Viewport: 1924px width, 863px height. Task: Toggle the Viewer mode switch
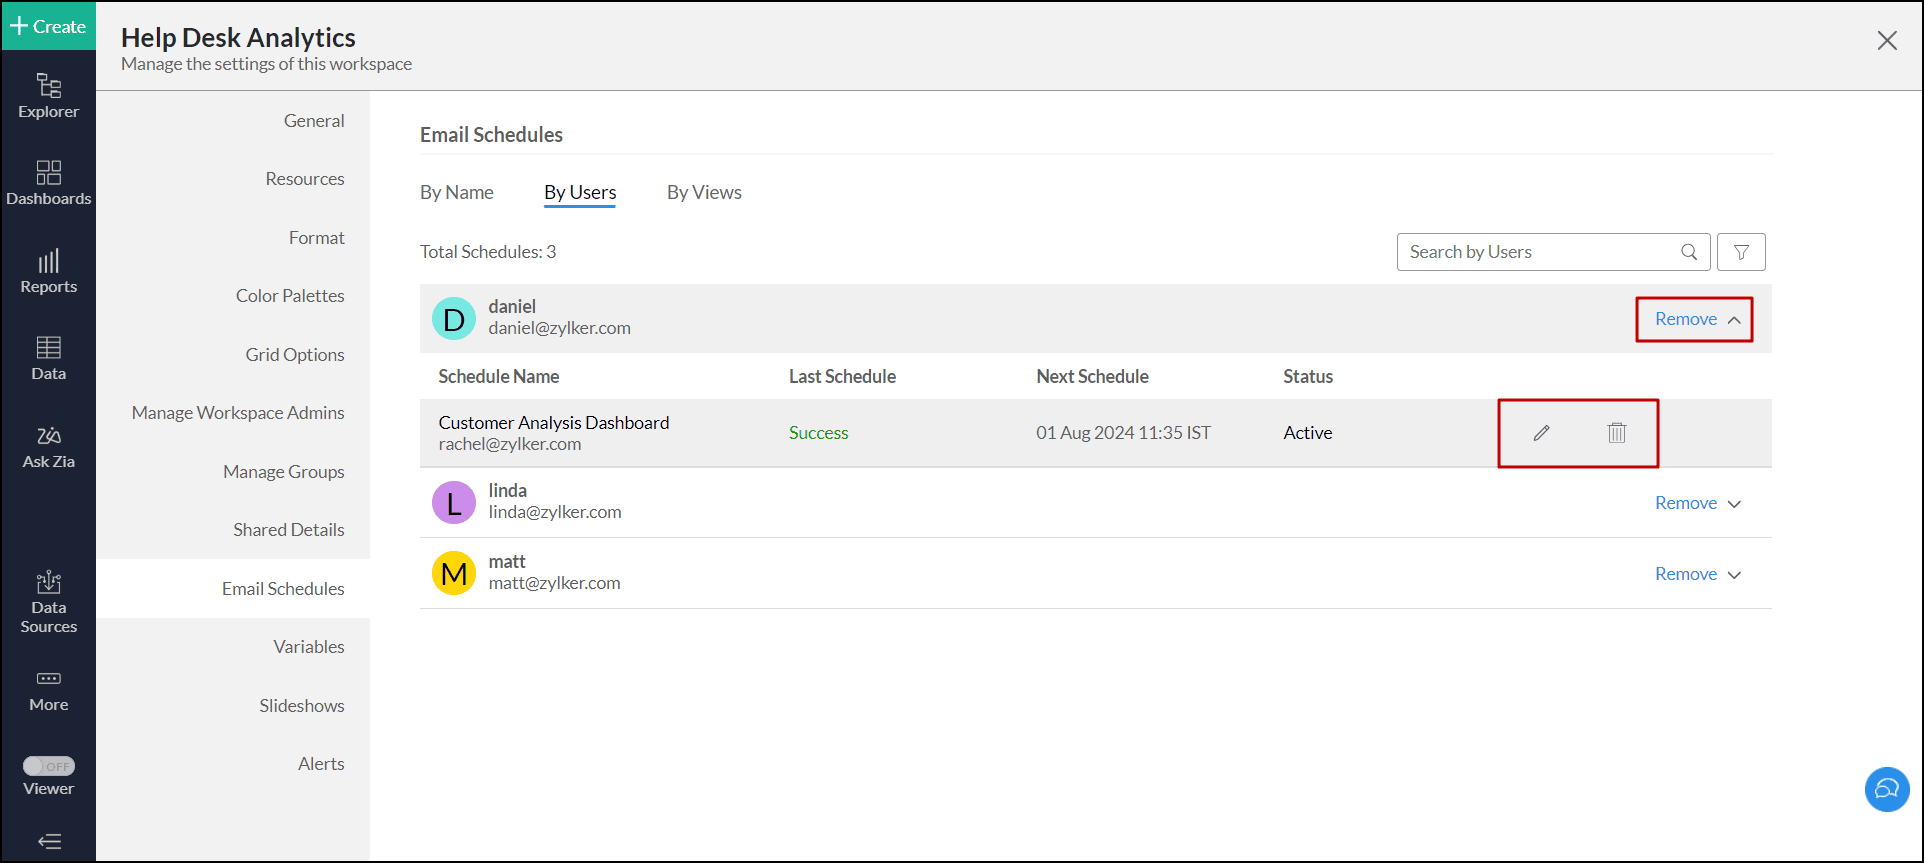click(x=49, y=766)
